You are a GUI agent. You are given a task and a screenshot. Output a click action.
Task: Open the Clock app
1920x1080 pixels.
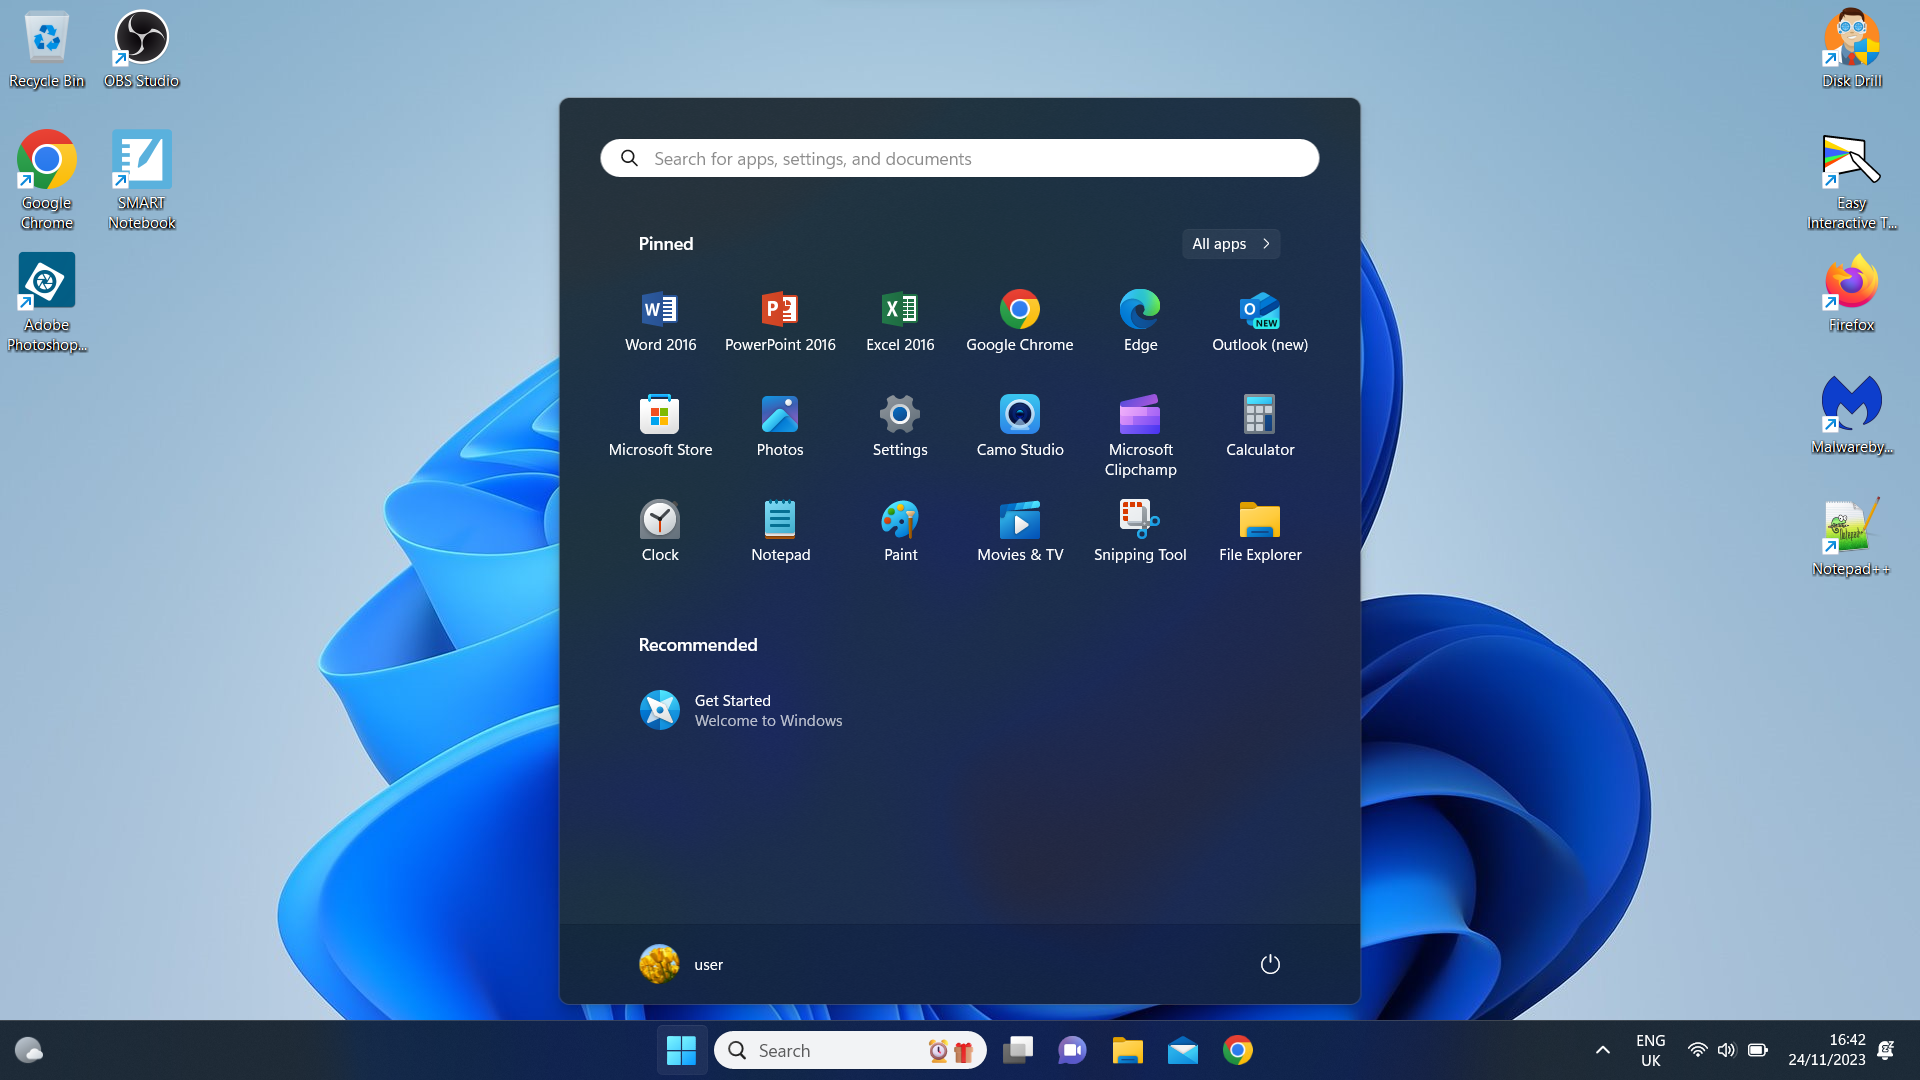[x=660, y=532]
